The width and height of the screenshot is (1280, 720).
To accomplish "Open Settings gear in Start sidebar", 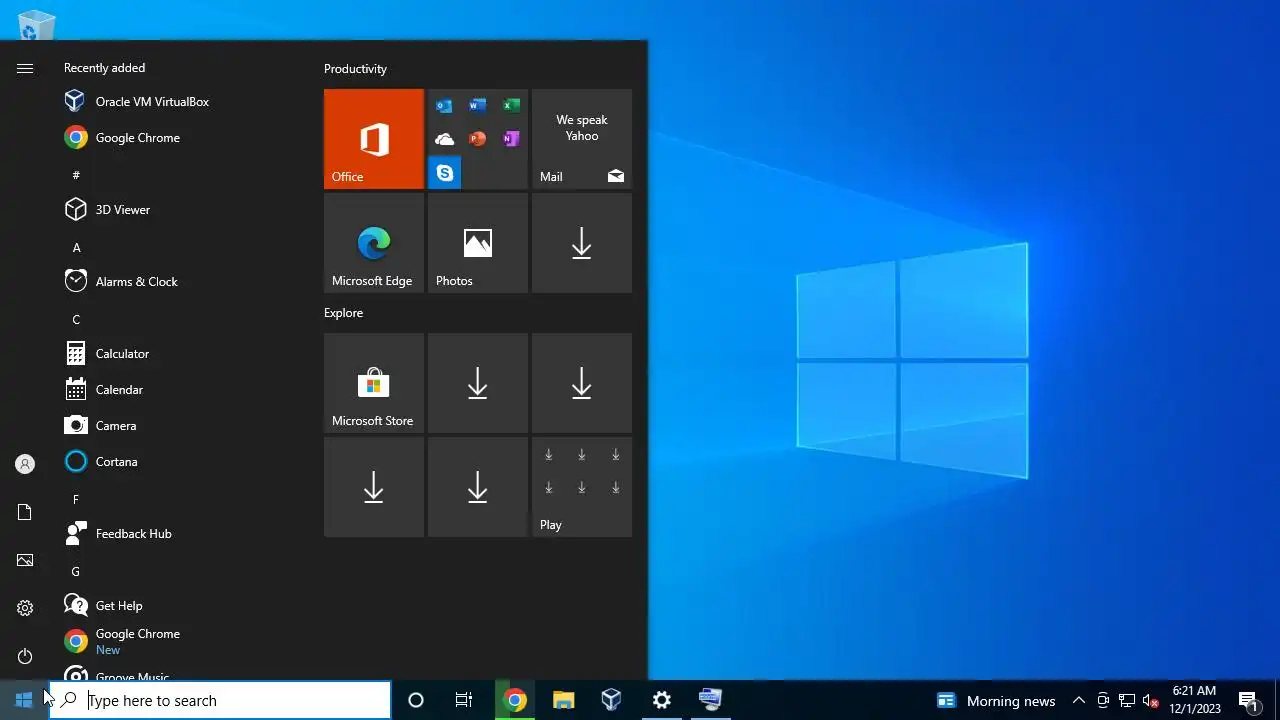I will 25,608.
